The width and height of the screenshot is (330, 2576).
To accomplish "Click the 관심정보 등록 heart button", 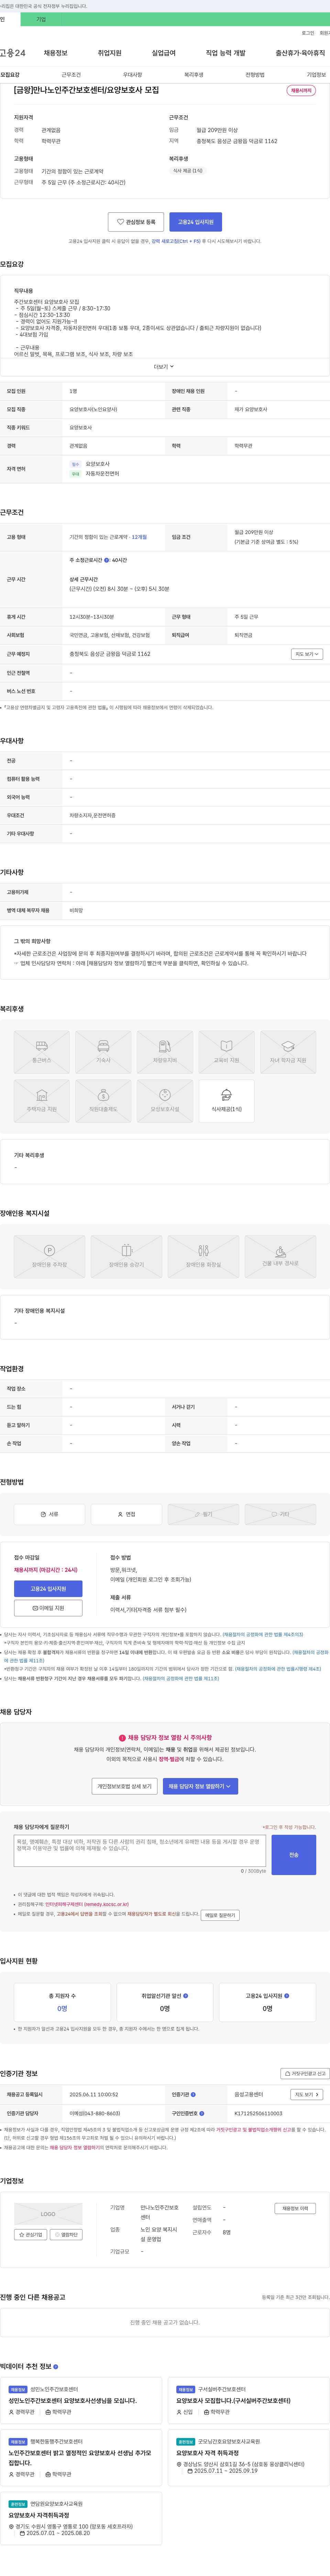I will 136,222.
